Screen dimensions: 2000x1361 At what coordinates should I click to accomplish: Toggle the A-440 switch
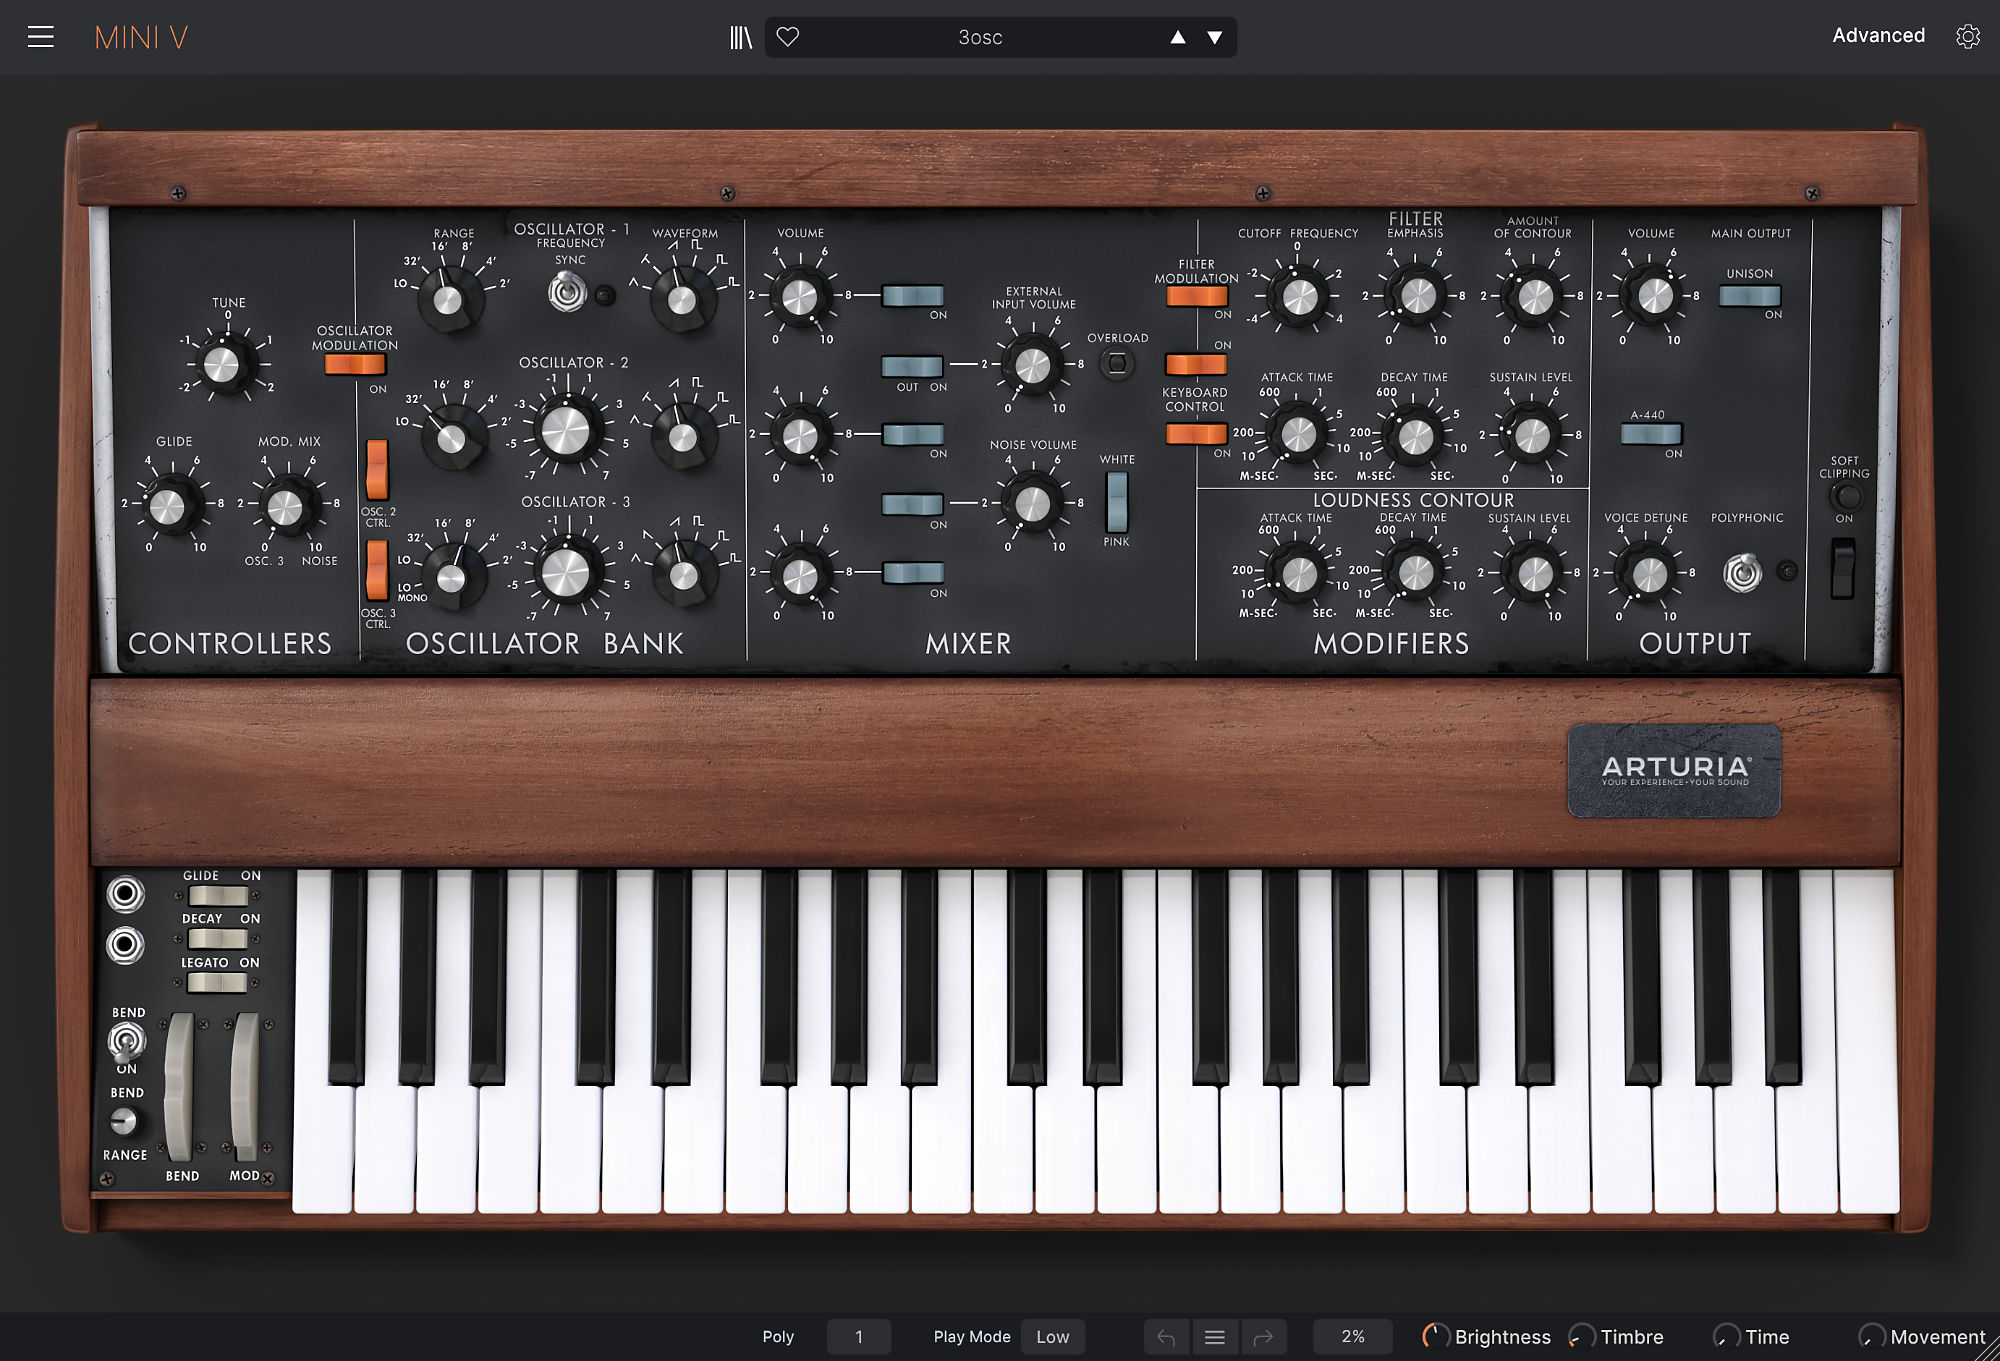pos(1651,434)
